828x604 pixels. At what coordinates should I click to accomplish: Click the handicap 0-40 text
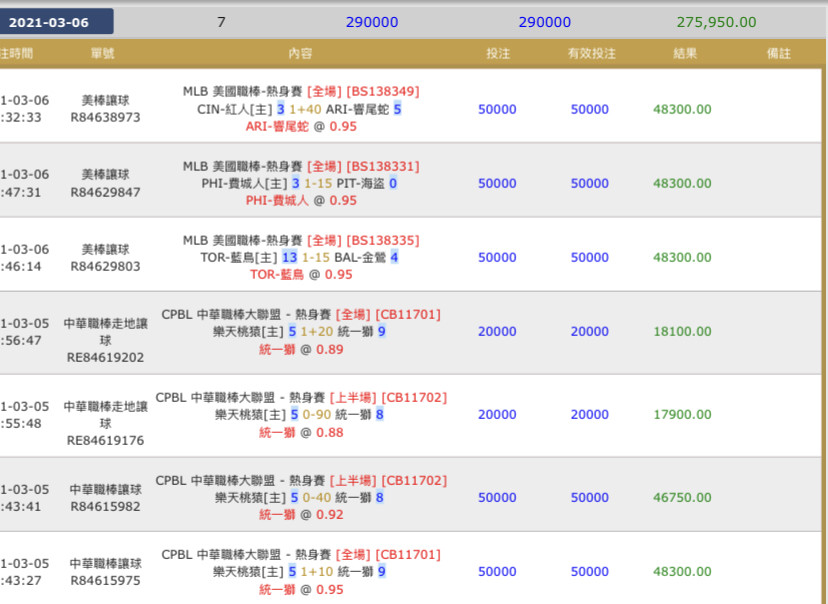click(x=317, y=497)
